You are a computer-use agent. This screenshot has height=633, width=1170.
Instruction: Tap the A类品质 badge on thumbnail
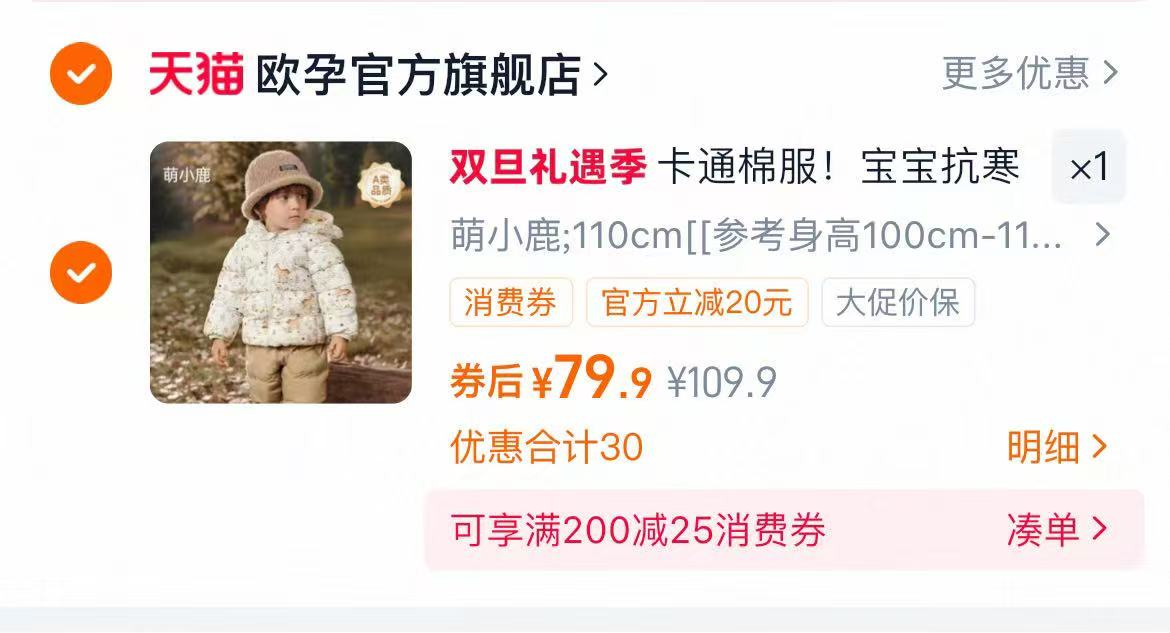[381, 185]
